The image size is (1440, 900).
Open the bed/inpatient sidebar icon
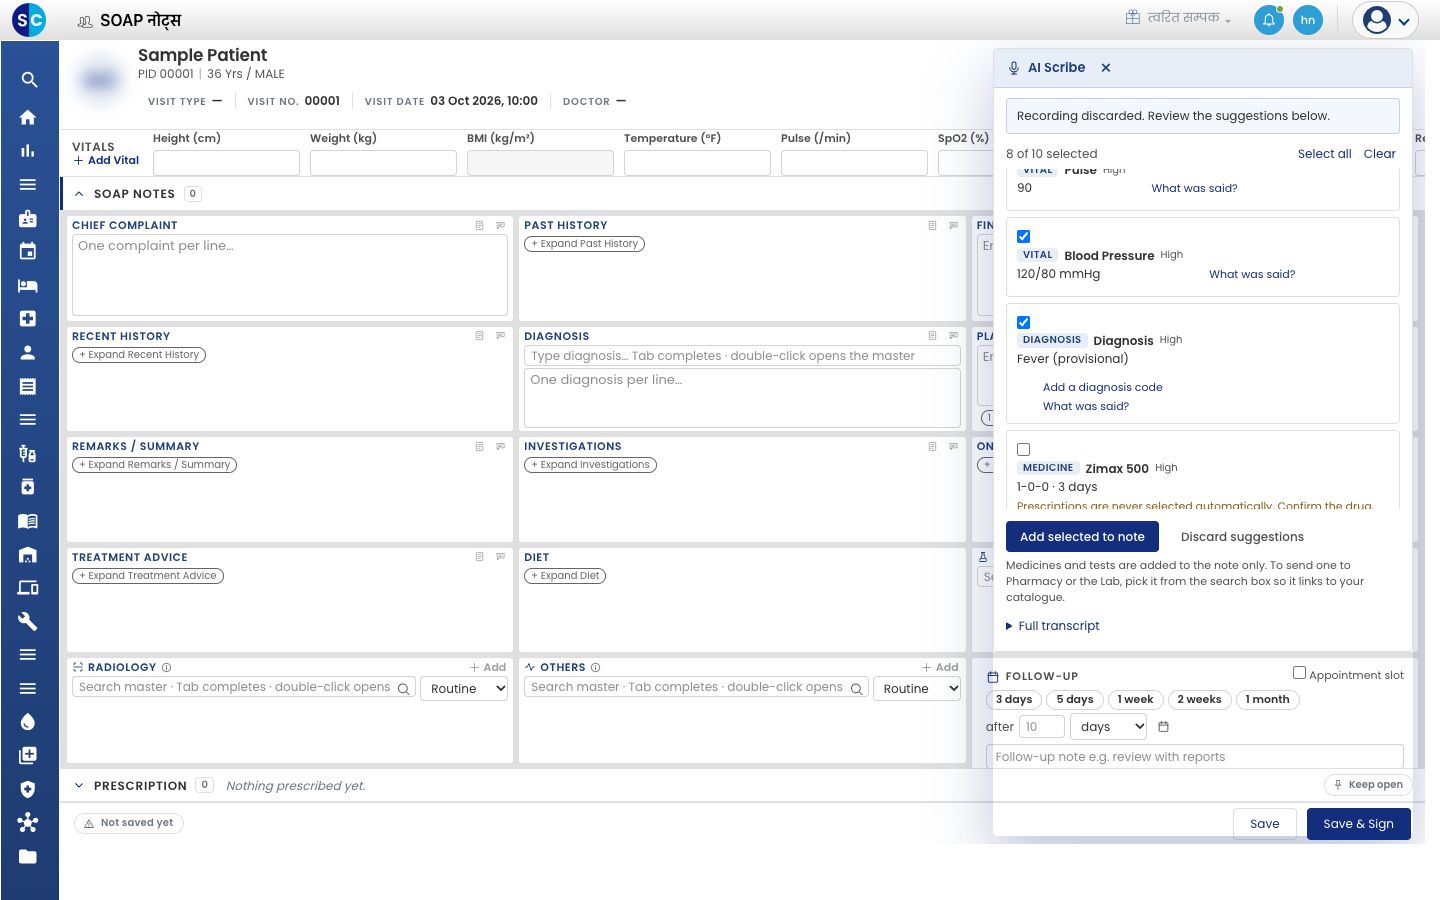[28, 285]
